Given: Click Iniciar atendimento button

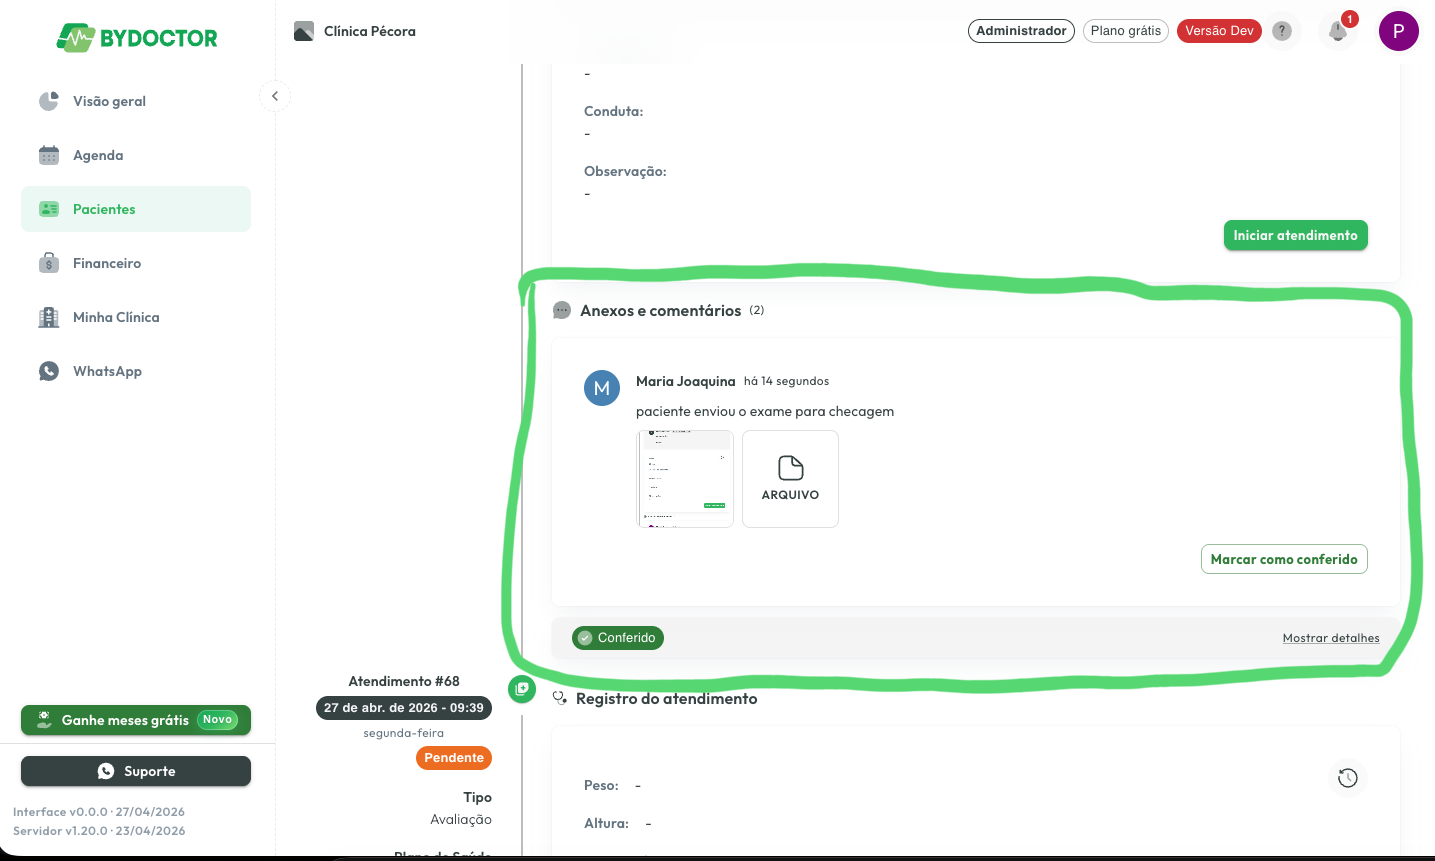Looking at the screenshot, I should click(1295, 235).
